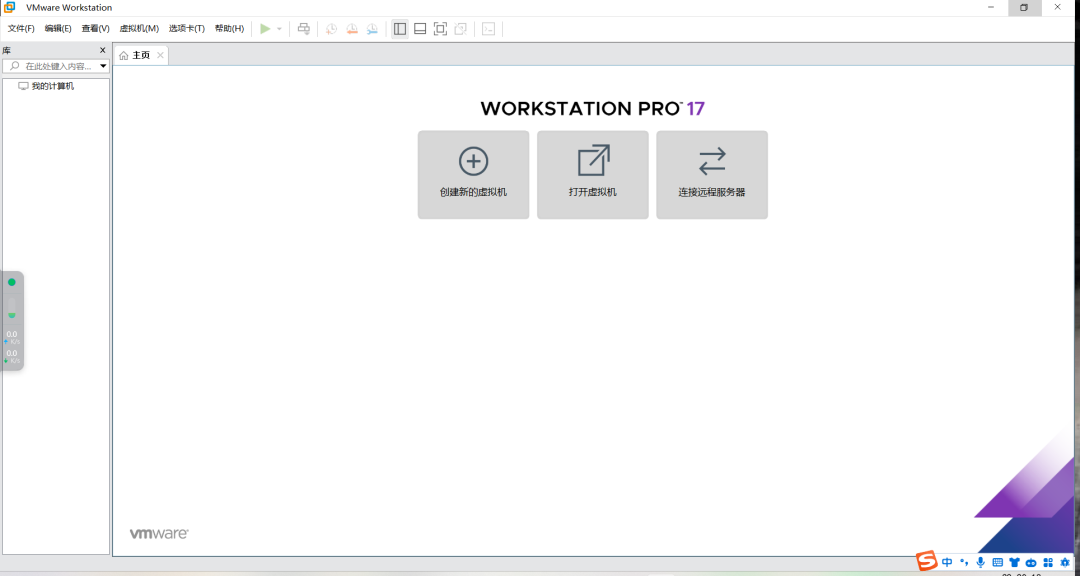
Task: Click the download speed 0.0 K/s reading
Action: click(x=12, y=357)
